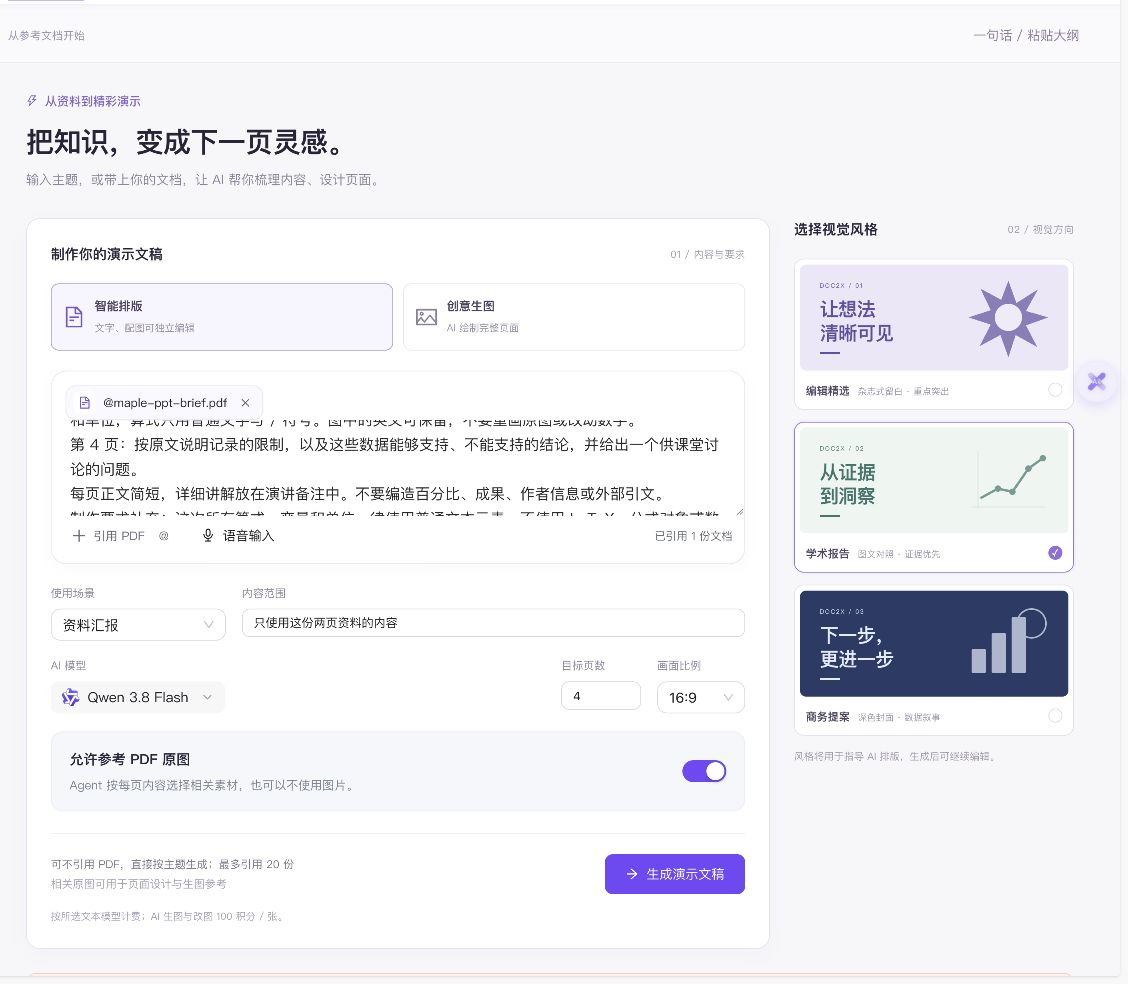Switch to the 智能排版 mode tab
The width and height of the screenshot is (1128, 984).
pos(222,316)
